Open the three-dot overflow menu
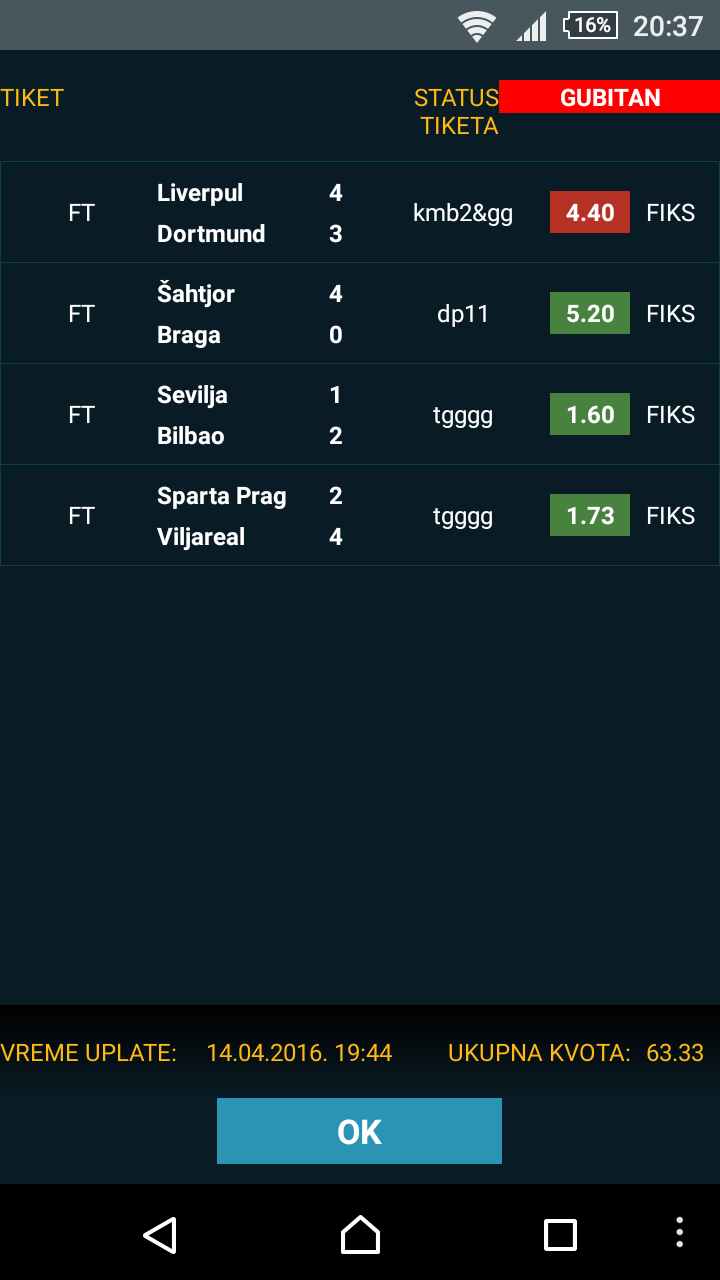720x1280 pixels. coord(680,1232)
